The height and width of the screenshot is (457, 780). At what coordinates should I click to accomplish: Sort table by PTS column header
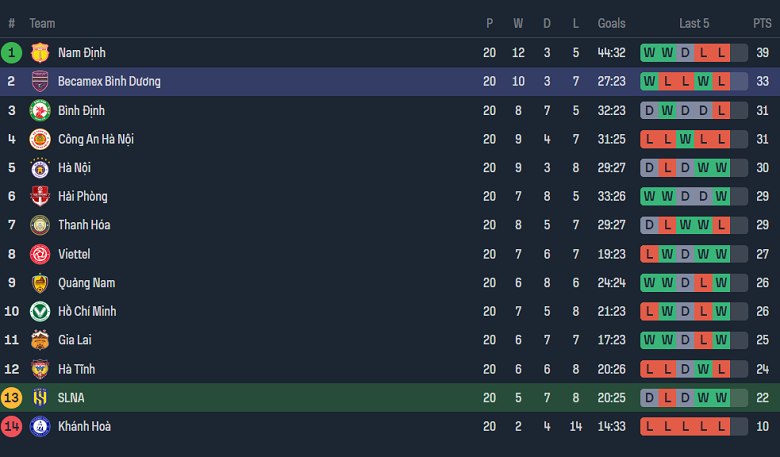[x=762, y=23]
